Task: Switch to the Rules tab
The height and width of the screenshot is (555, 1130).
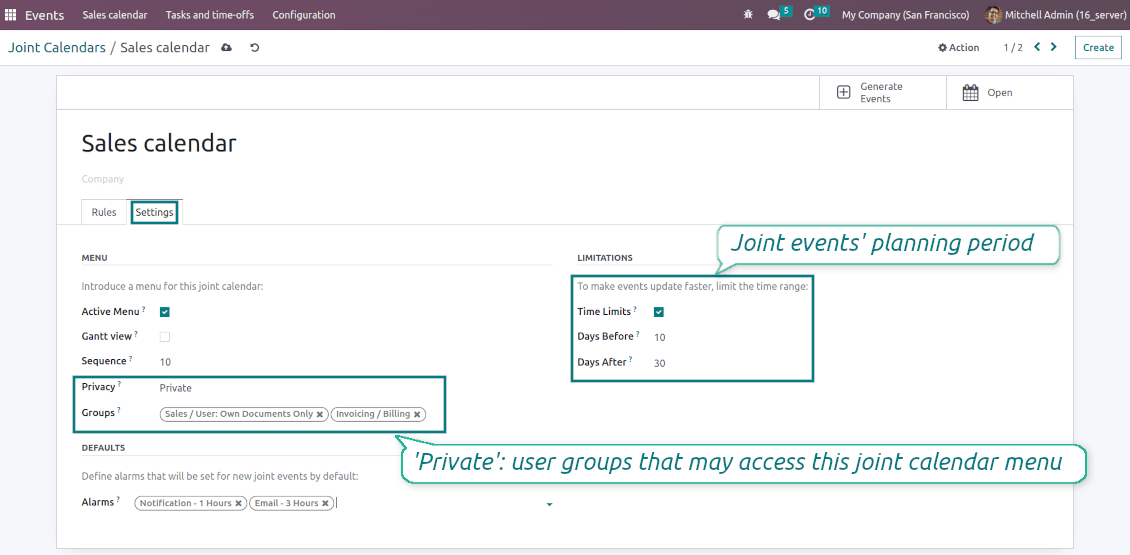Action: click(104, 213)
